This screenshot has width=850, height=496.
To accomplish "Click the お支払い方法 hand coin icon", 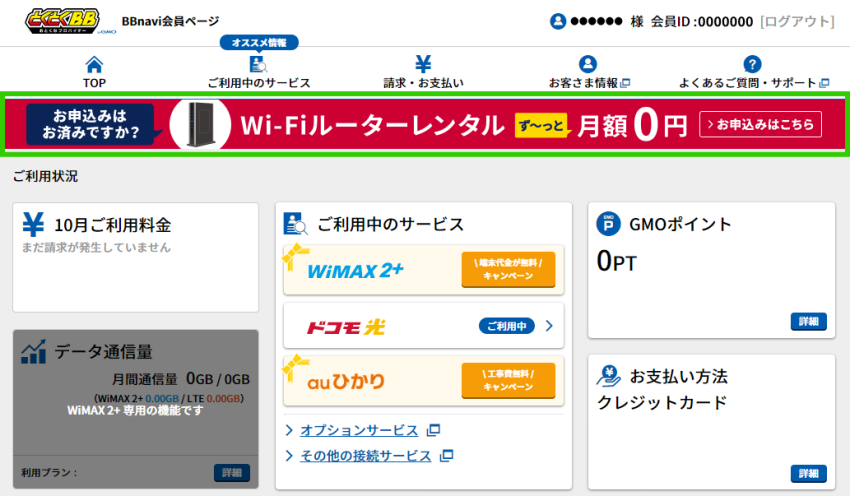I will pyautogui.click(x=608, y=376).
